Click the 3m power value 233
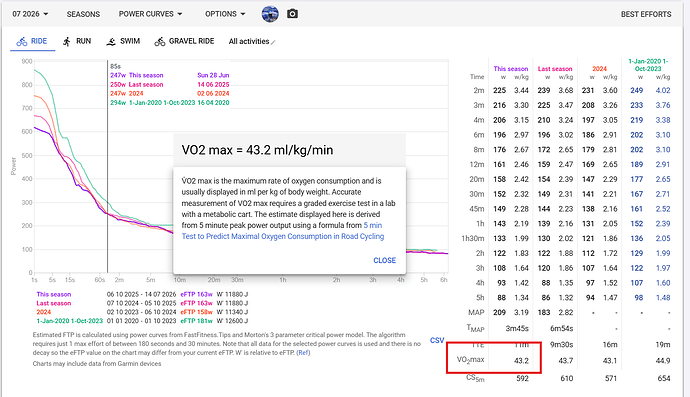This screenshot has width=690, height=397. point(636,105)
